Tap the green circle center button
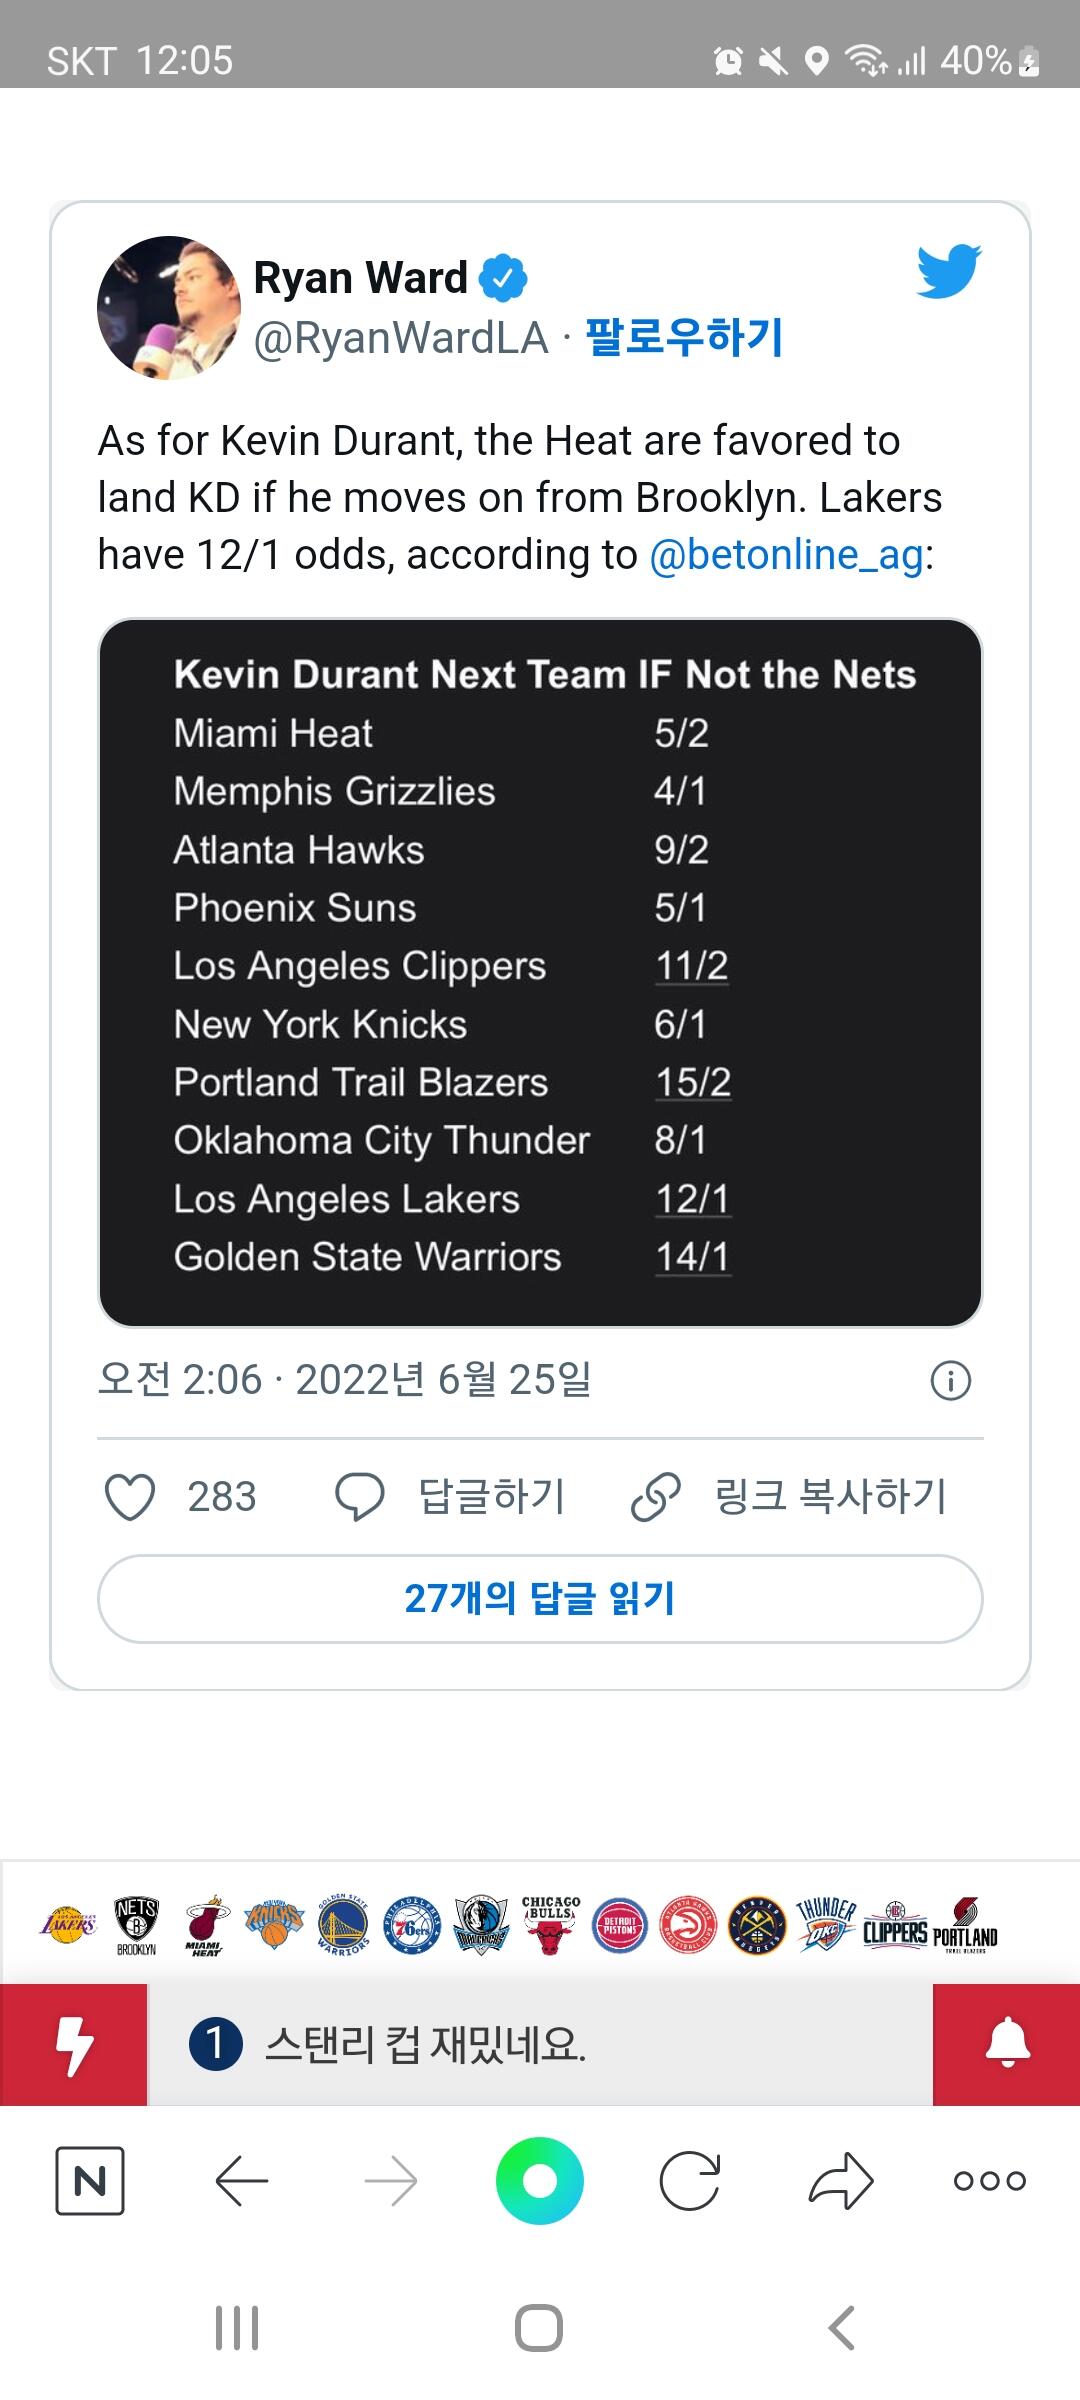The height and width of the screenshot is (2400, 1080). tap(540, 2180)
